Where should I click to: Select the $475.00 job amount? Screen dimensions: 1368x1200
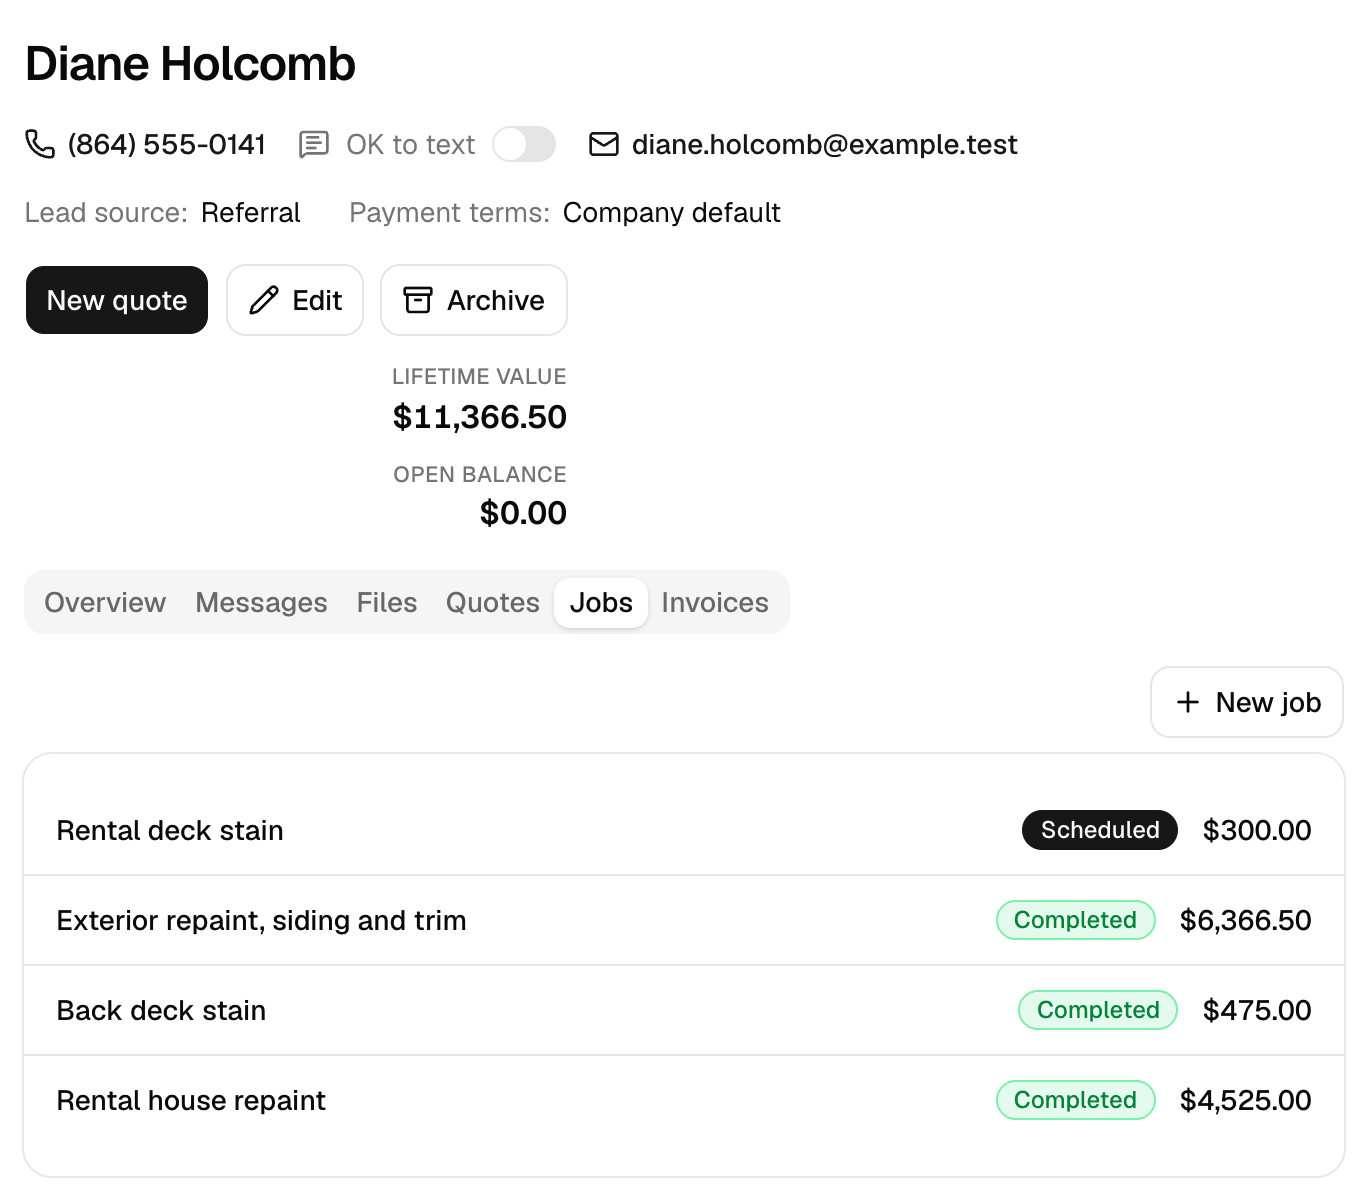pos(1257,1010)
